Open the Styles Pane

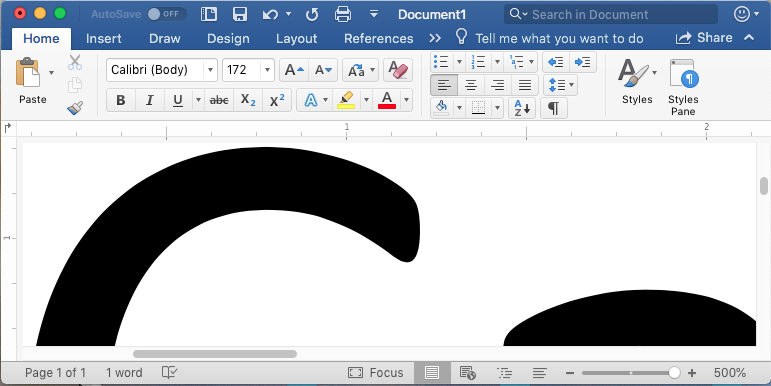point(683,87)
